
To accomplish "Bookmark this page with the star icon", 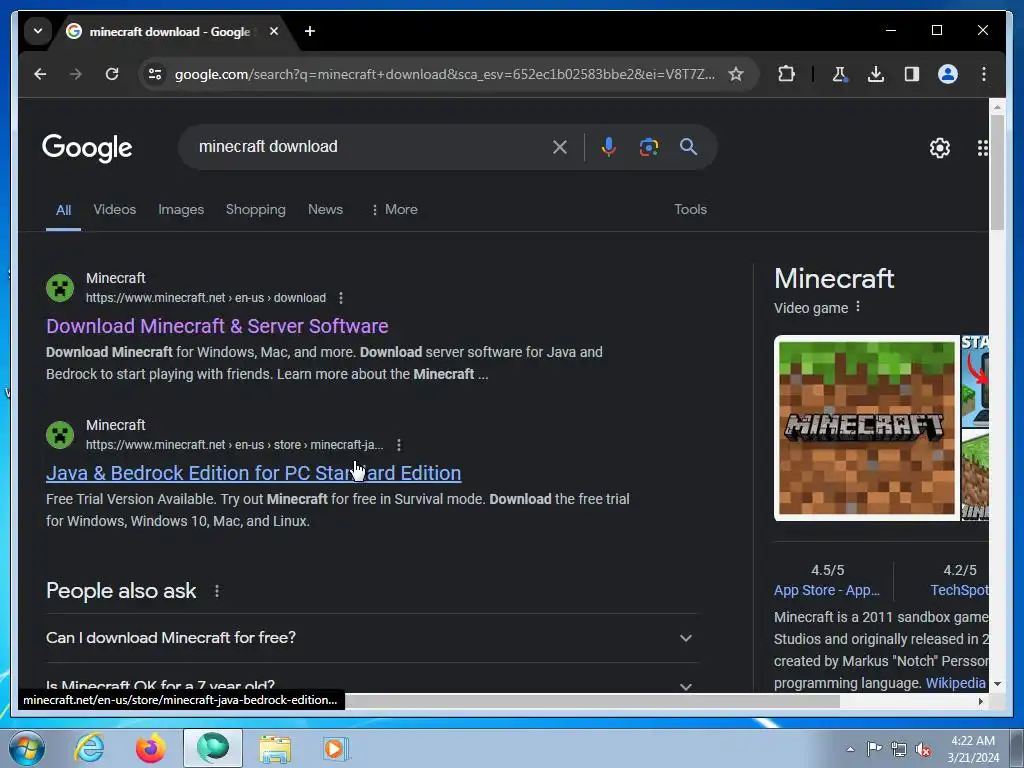I will [736, 74].
